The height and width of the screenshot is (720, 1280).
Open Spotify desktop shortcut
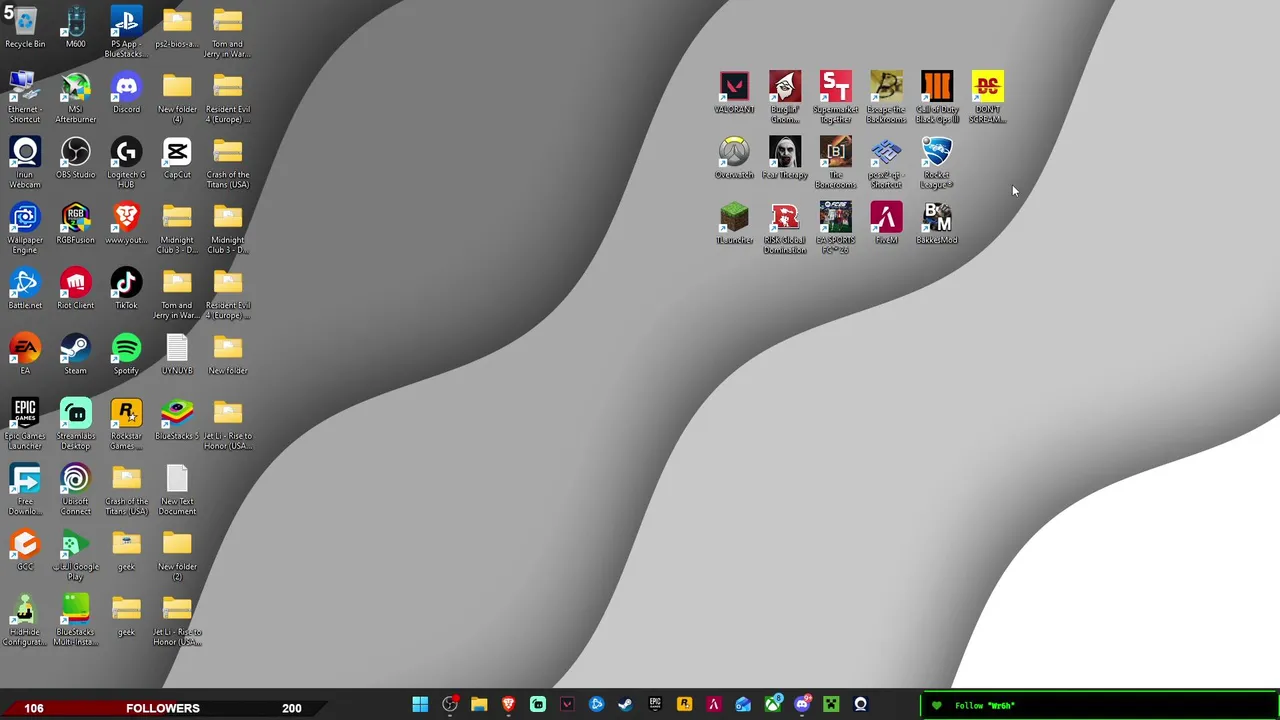pyautogui.click(x=126, y=355)
